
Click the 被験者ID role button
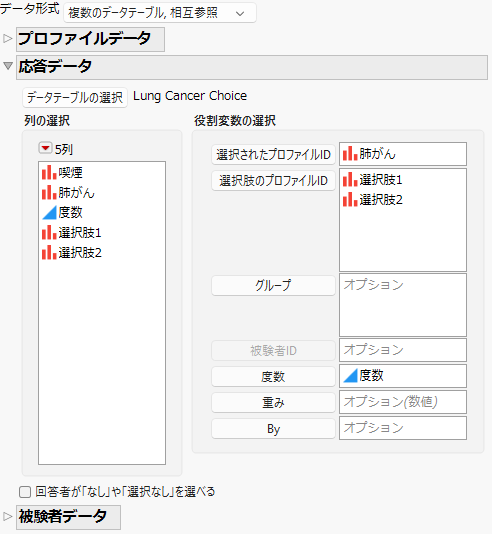pos(273,350)
